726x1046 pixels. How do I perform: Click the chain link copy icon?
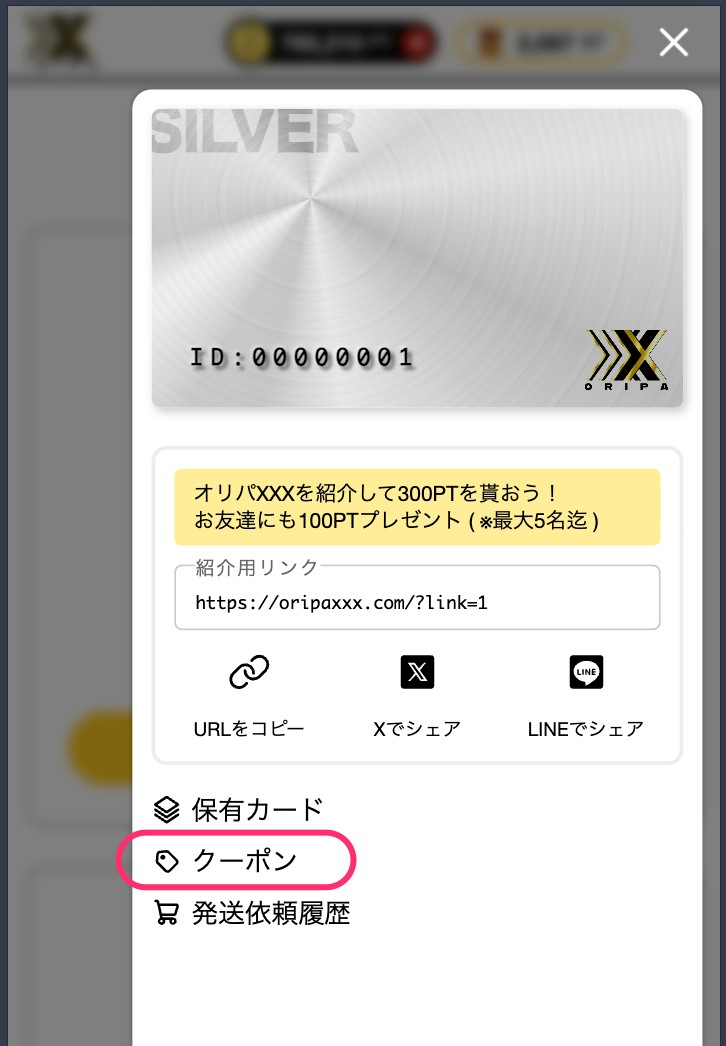click(x=249, y=672)
